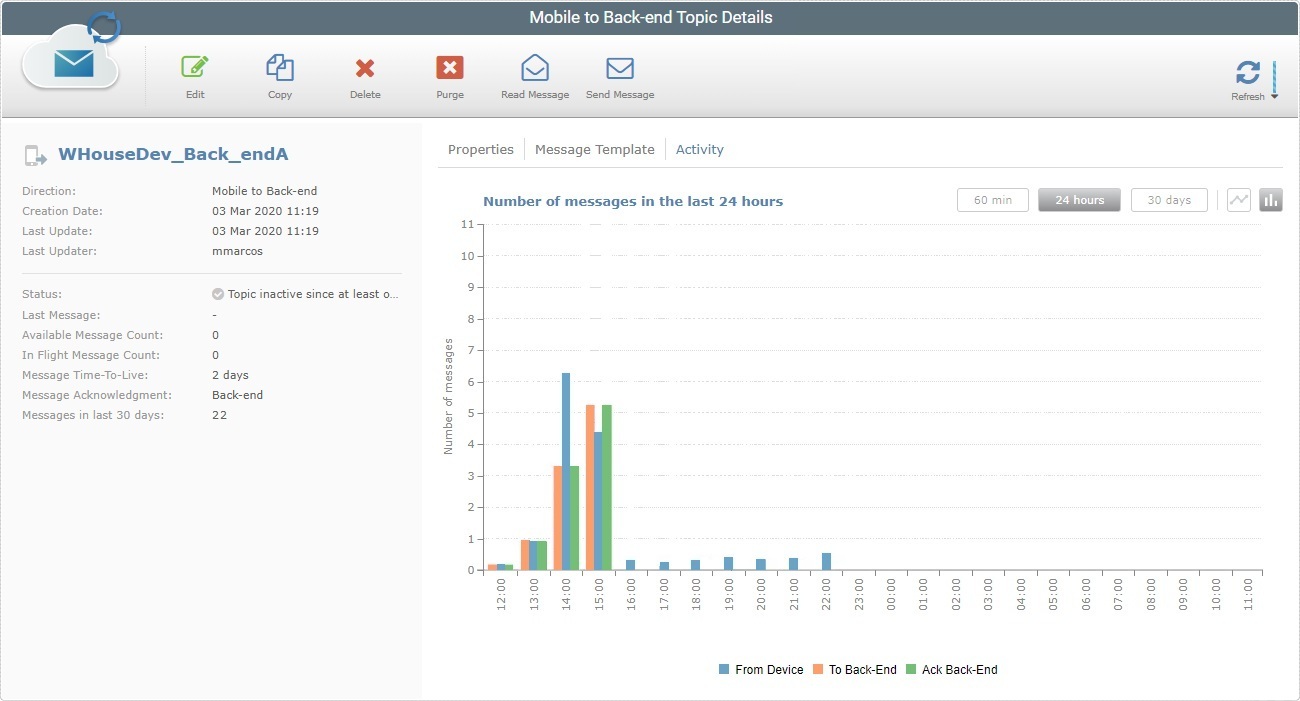The width and height of the screenshot is (1300, 701).
Task: Click the Purge topic icon
Action: (x=449, y=76)
